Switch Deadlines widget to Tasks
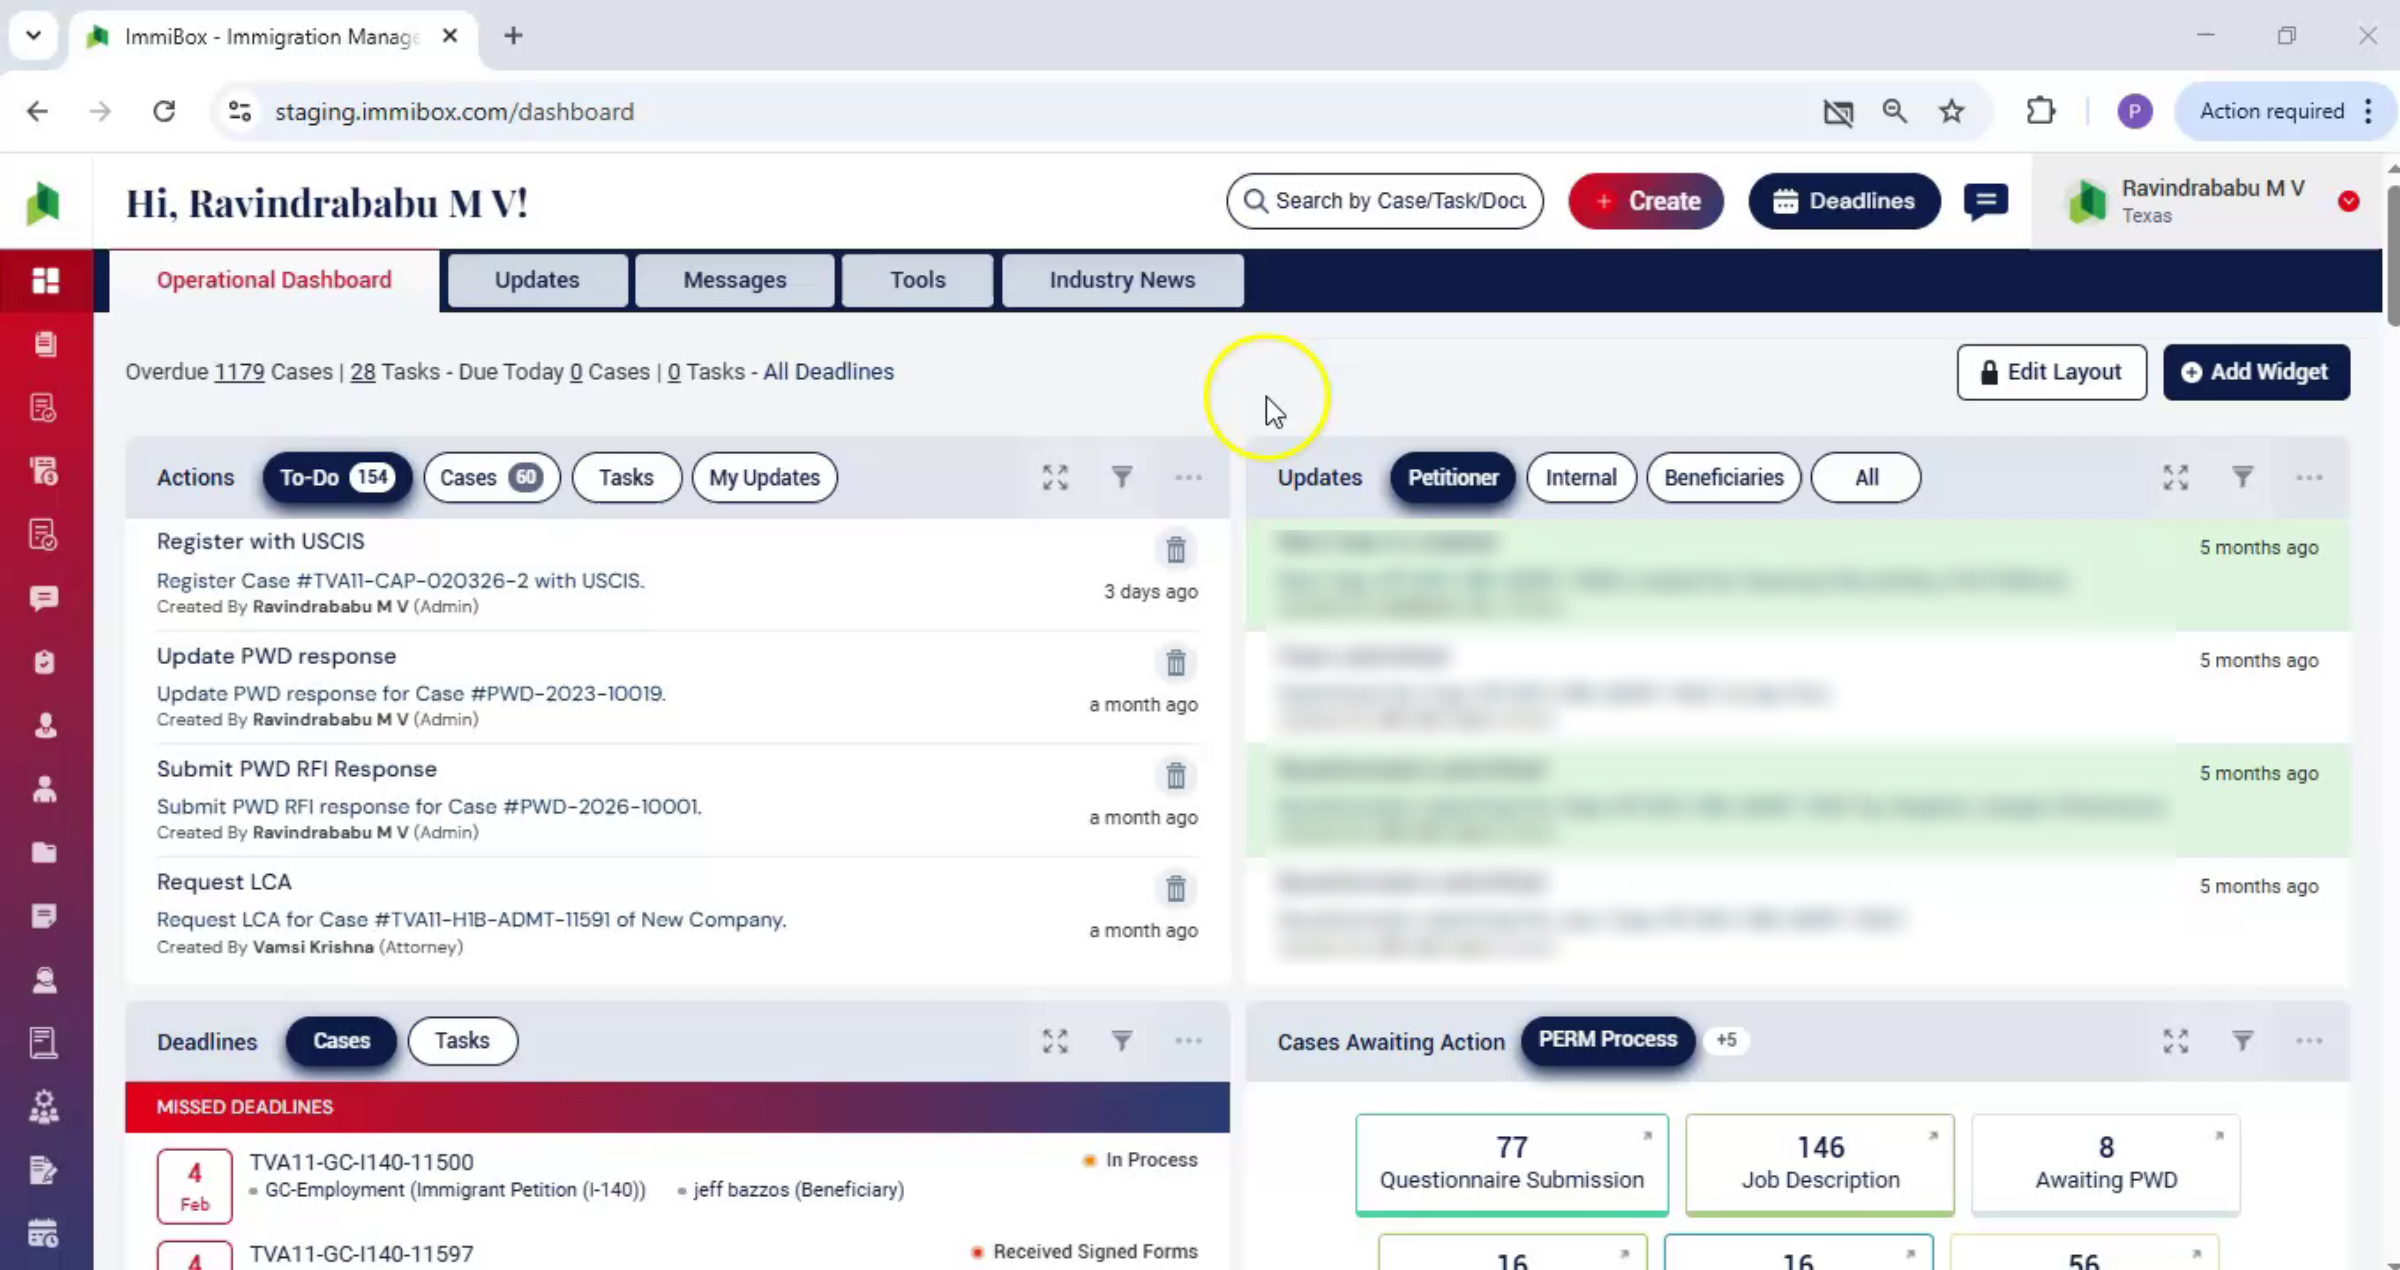The width and height of the screenshot is (2400, 1270). (x=462, y=1041)
